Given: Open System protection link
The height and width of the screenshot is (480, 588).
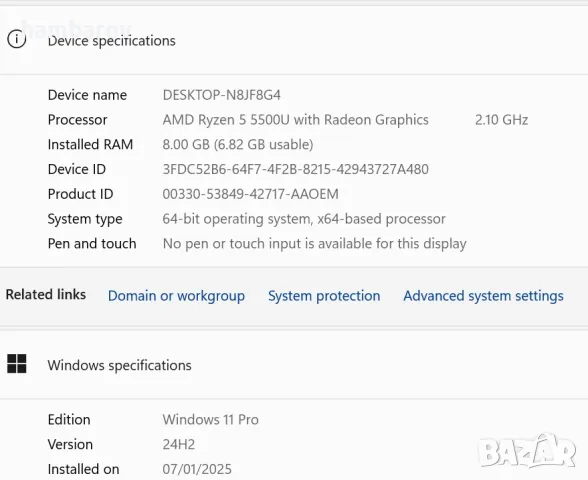Looking at the screenshot, I should click(324, 296).
